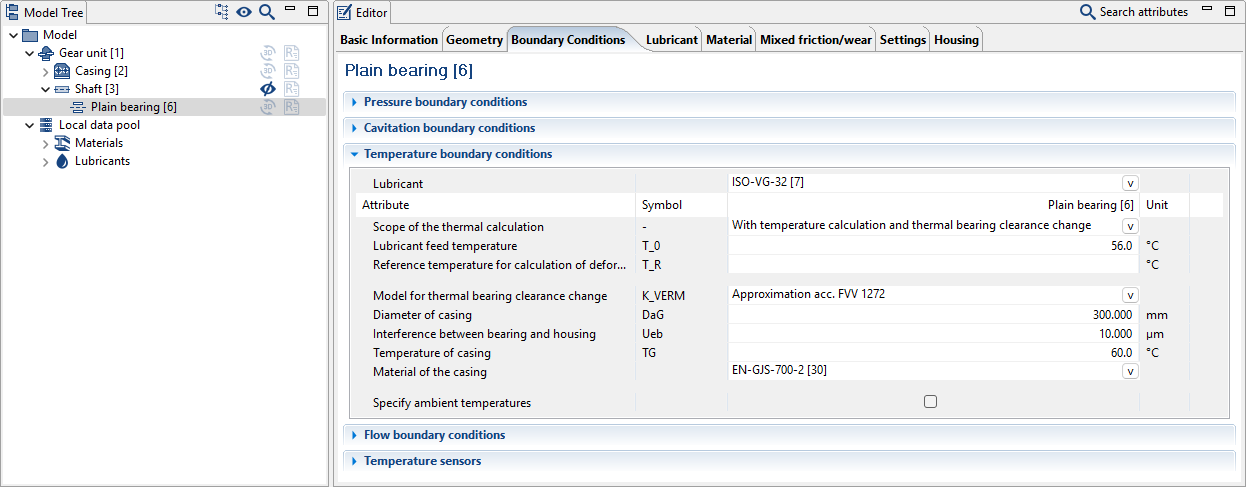The image size is (1246, 487).
Task: Click the search magnifier in Model Tree toolbar
Action: pos(266,12)
